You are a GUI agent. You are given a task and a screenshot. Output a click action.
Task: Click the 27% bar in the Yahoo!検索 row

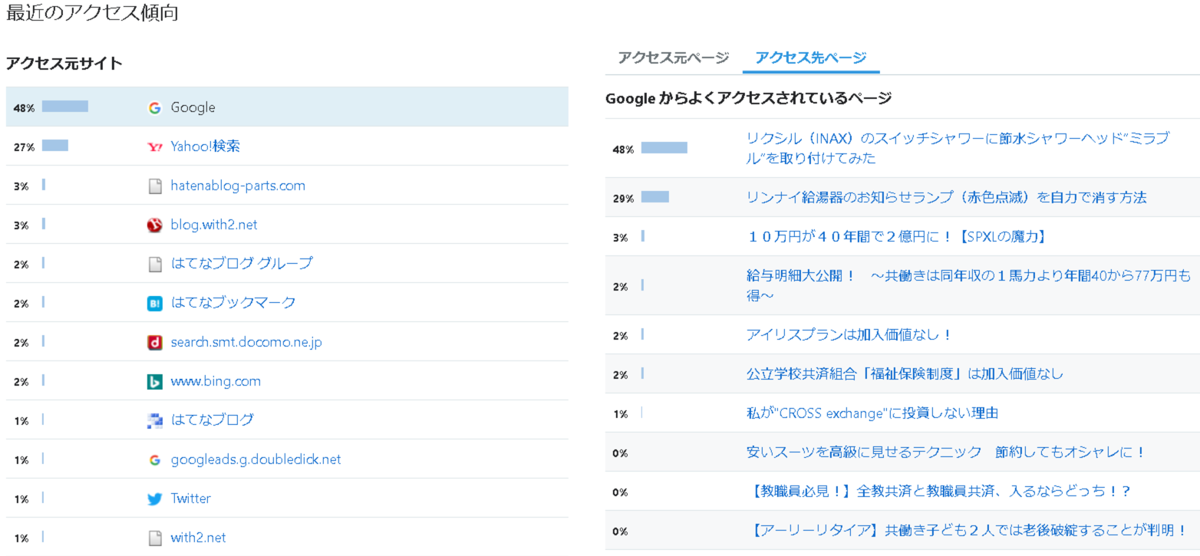tap(55, 145)
